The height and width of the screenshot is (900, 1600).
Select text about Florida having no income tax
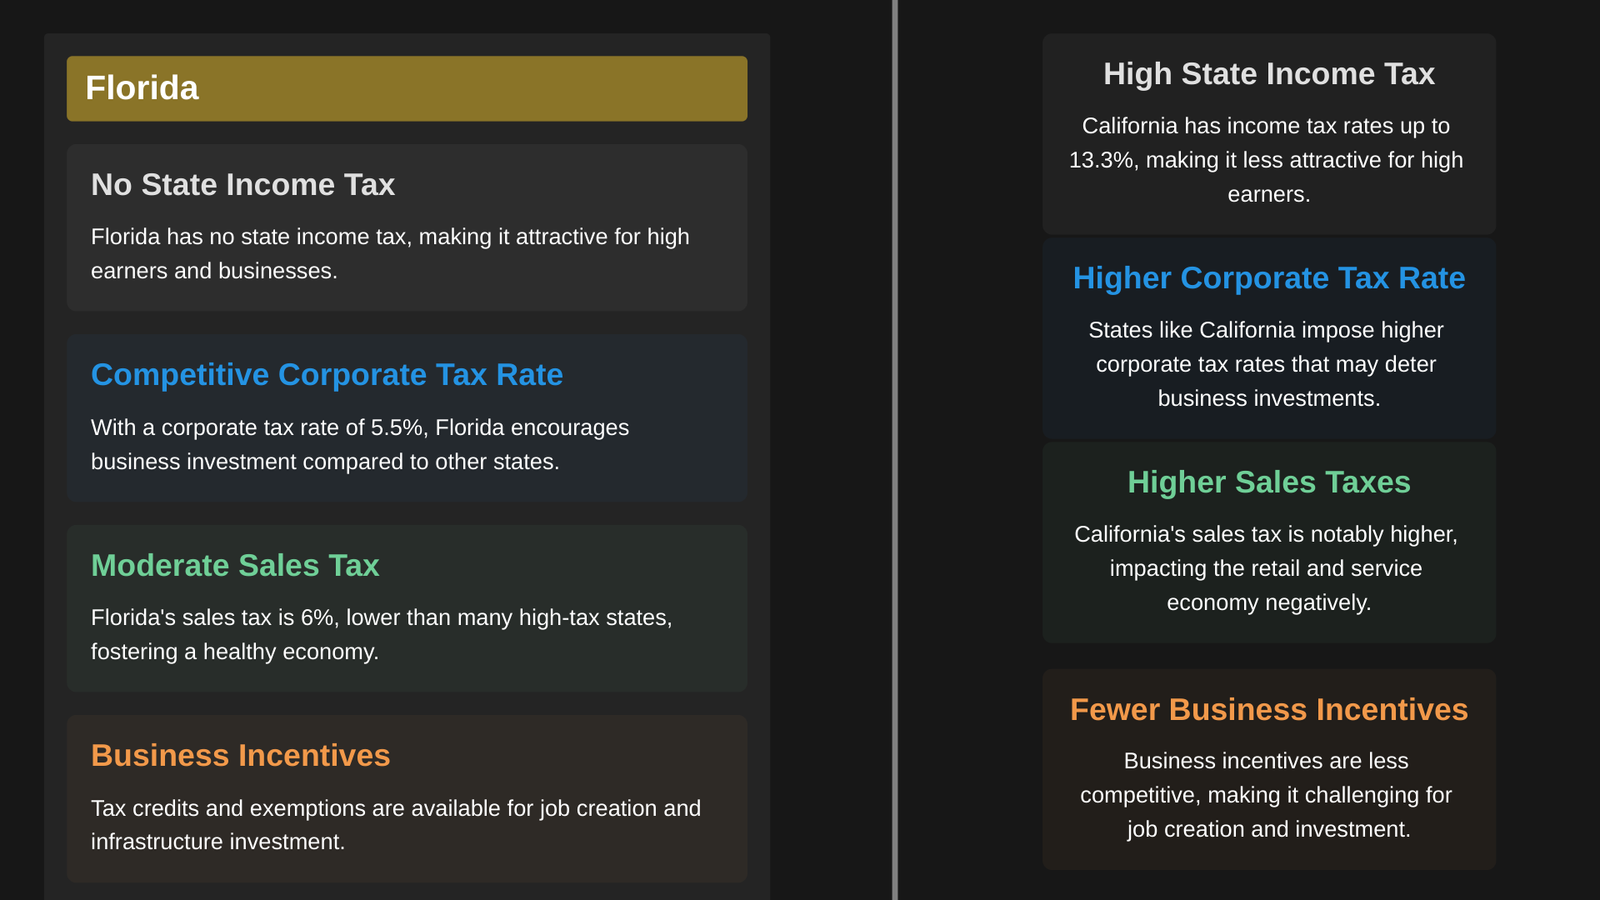pyautogui.click(x=390, y=254)
